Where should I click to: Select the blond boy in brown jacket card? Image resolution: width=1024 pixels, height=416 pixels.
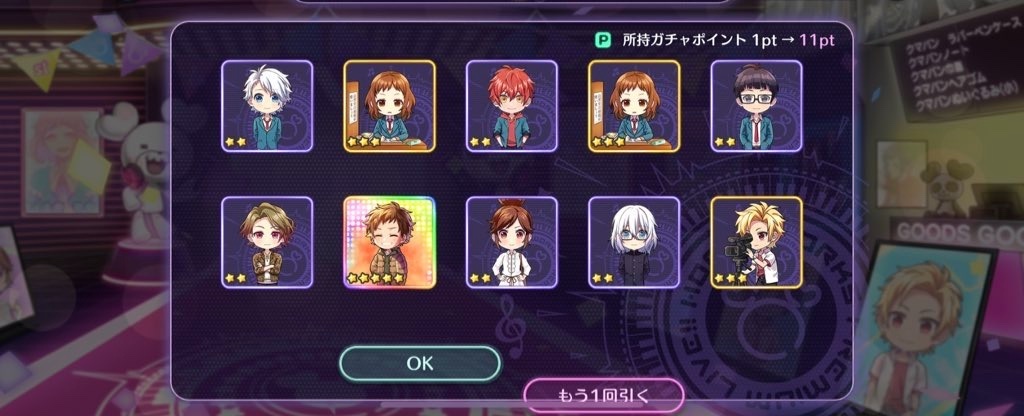coord(267,242)
